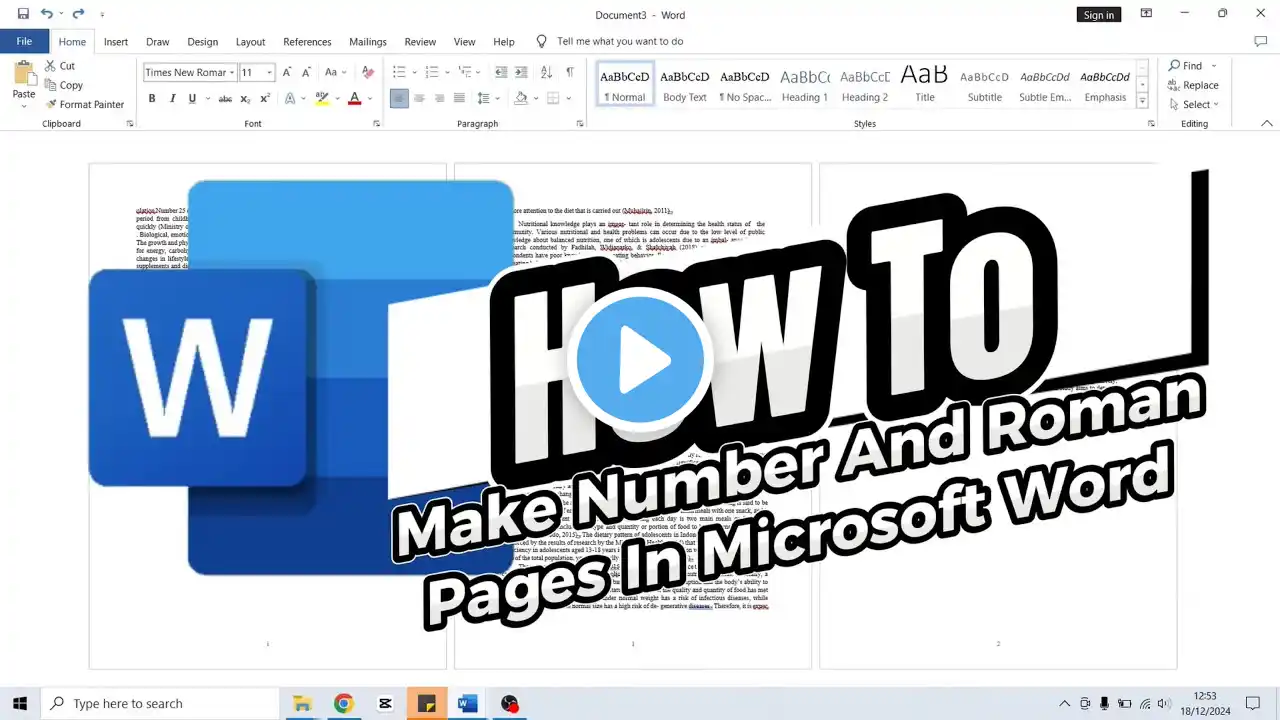Apply the Subtitle style

pos(985,85)
